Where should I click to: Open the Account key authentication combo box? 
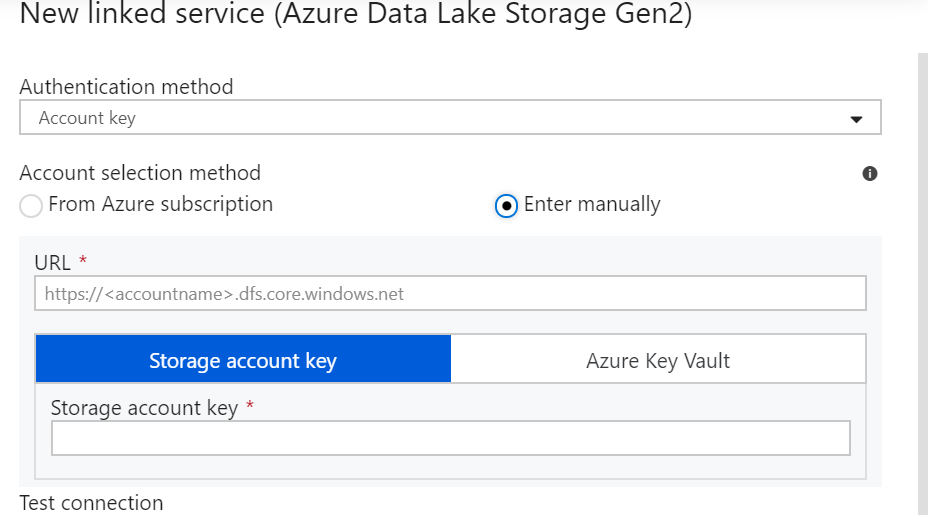(450, 117)
